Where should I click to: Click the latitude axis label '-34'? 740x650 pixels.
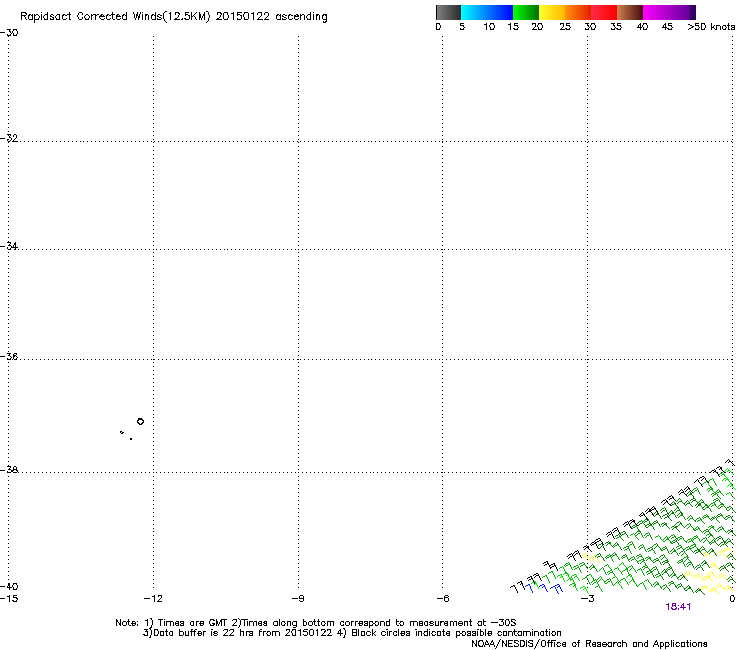tap(9, 246)
